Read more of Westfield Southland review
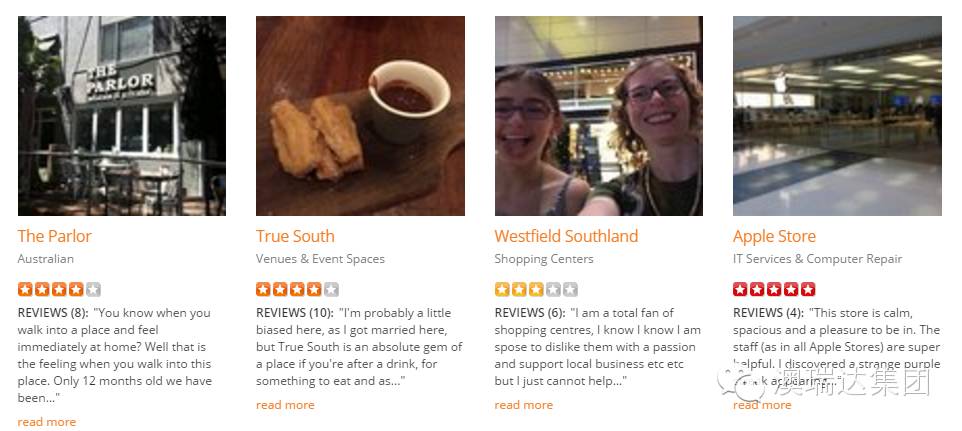 tap(523, 405)
